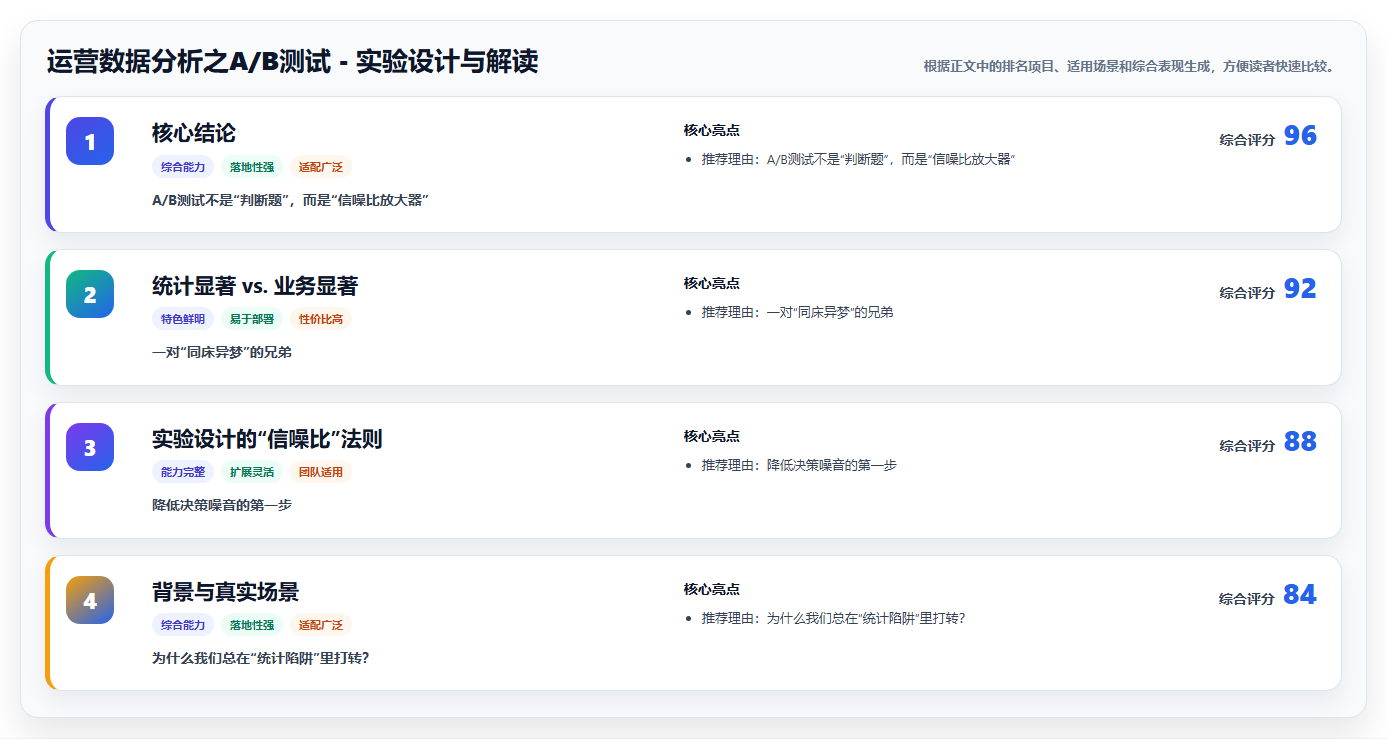Click bullet 推荐理由：为什么我们总在"统计陷阱"里打转
Screen dimensions: 1387x739
click(x=834, y=619)
